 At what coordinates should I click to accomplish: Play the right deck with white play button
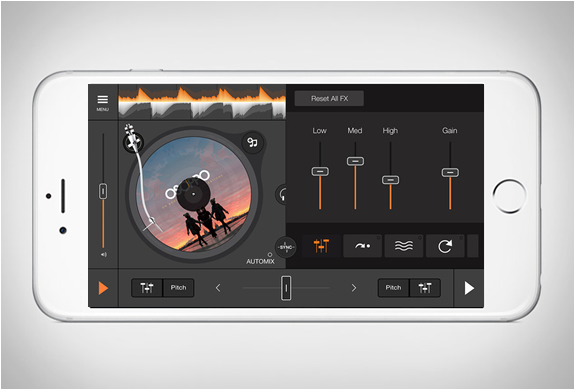469,288
